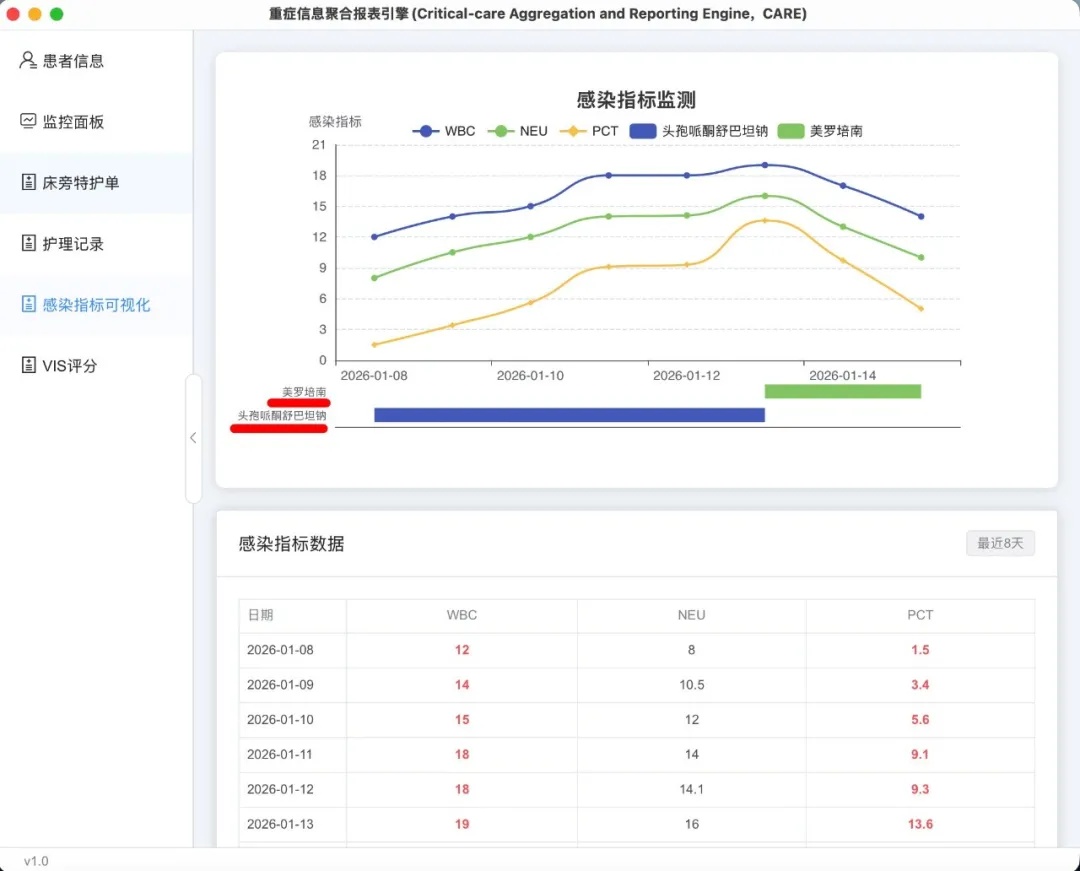
Task: Click the 床旁特护单 document icon
Action: (28, 182)
